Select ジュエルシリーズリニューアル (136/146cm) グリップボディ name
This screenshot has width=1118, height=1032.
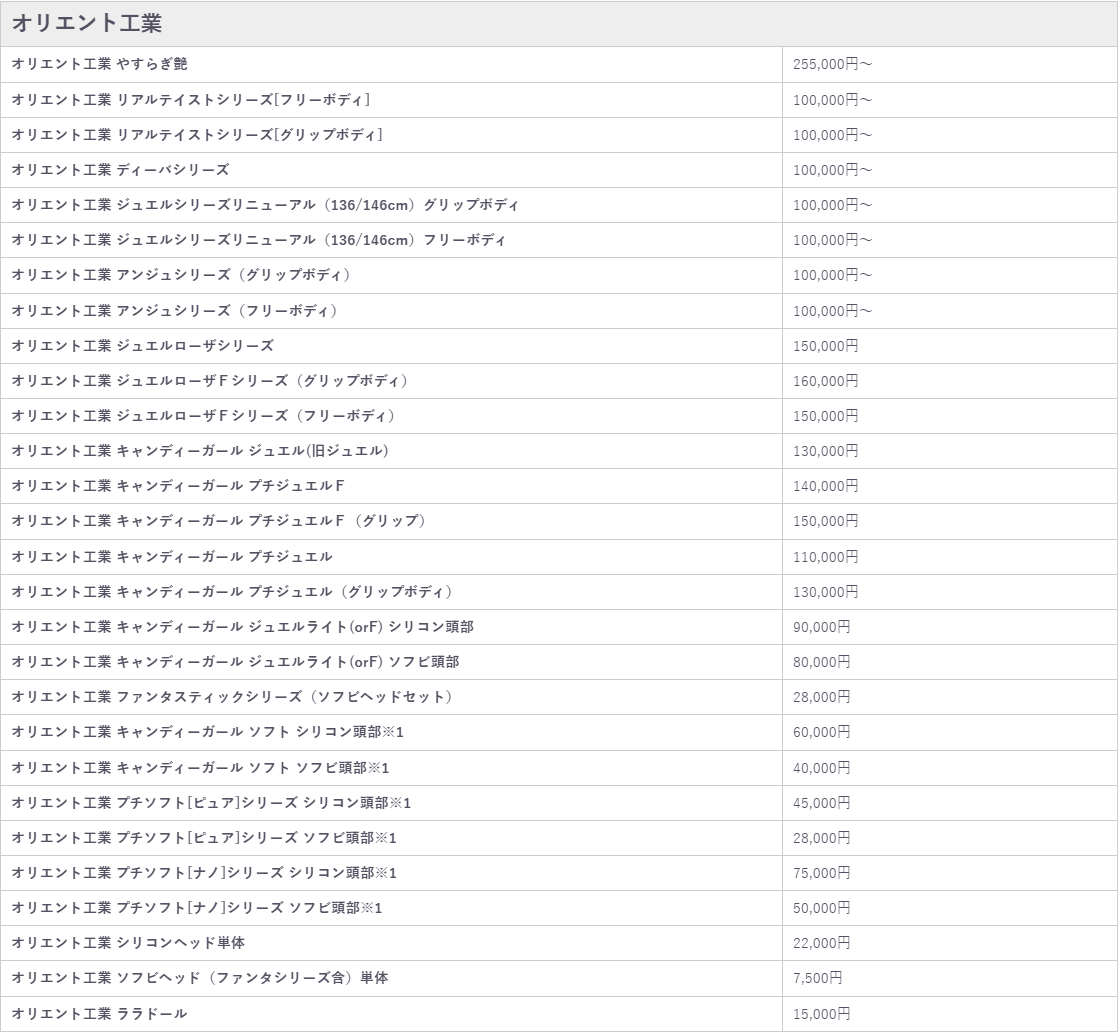265,205
